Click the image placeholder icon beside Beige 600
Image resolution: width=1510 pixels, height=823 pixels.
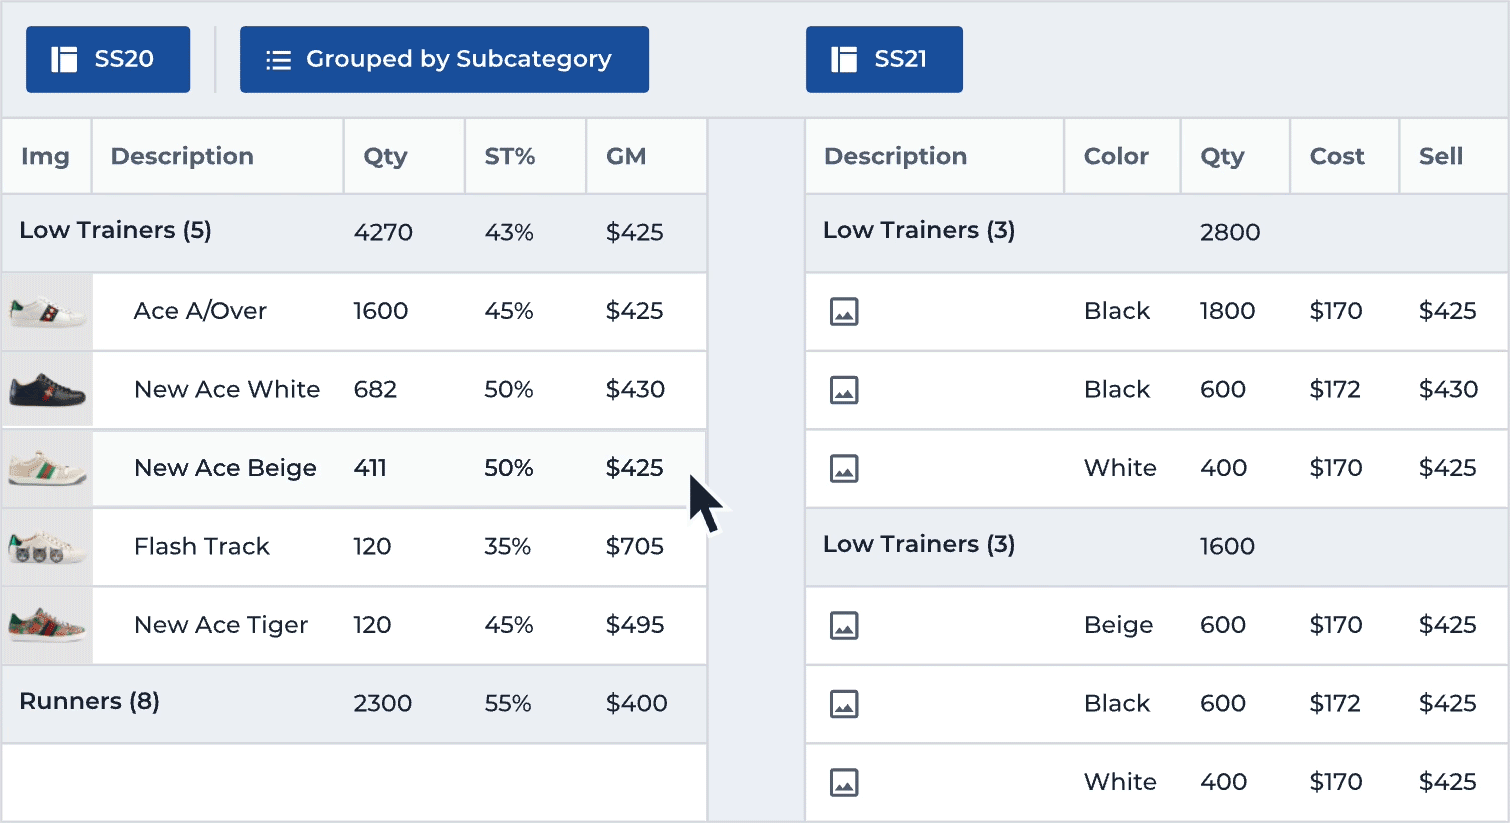point(844,626)
